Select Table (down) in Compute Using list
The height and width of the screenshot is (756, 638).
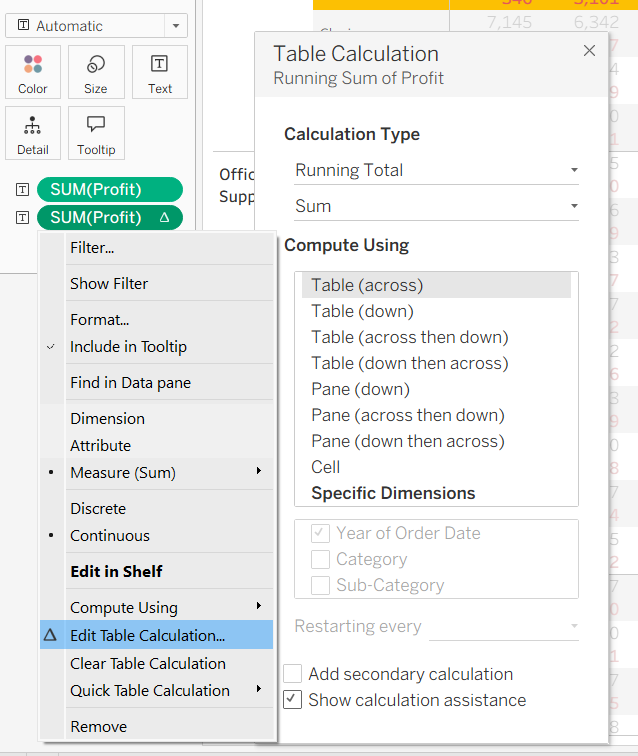[360, 311]
